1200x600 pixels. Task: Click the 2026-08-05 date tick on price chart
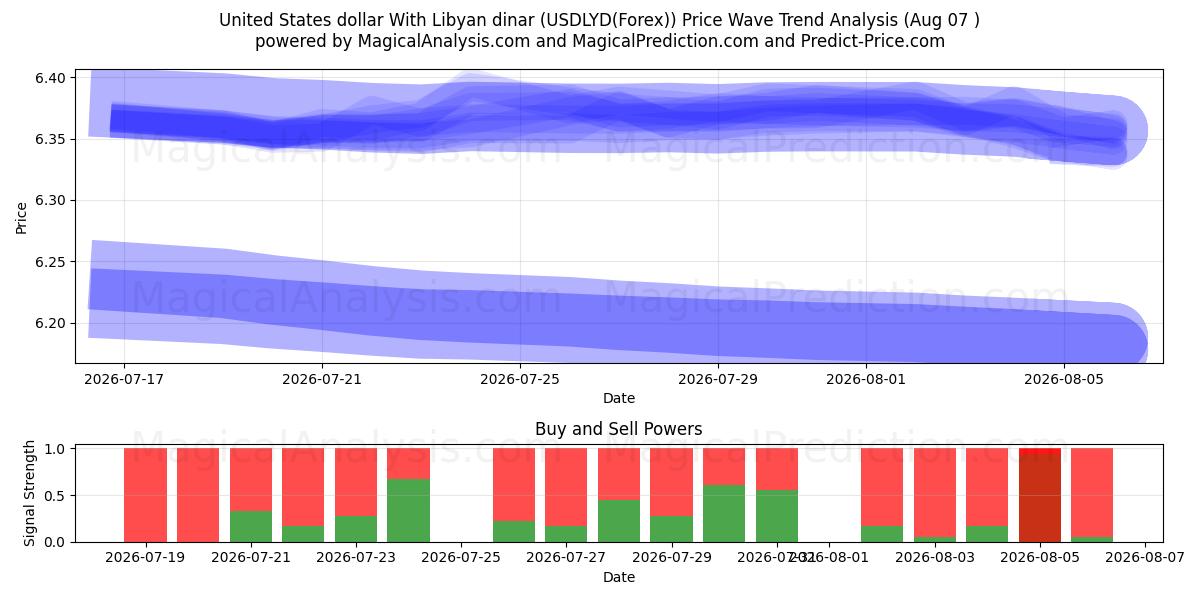click(1064, 379)
